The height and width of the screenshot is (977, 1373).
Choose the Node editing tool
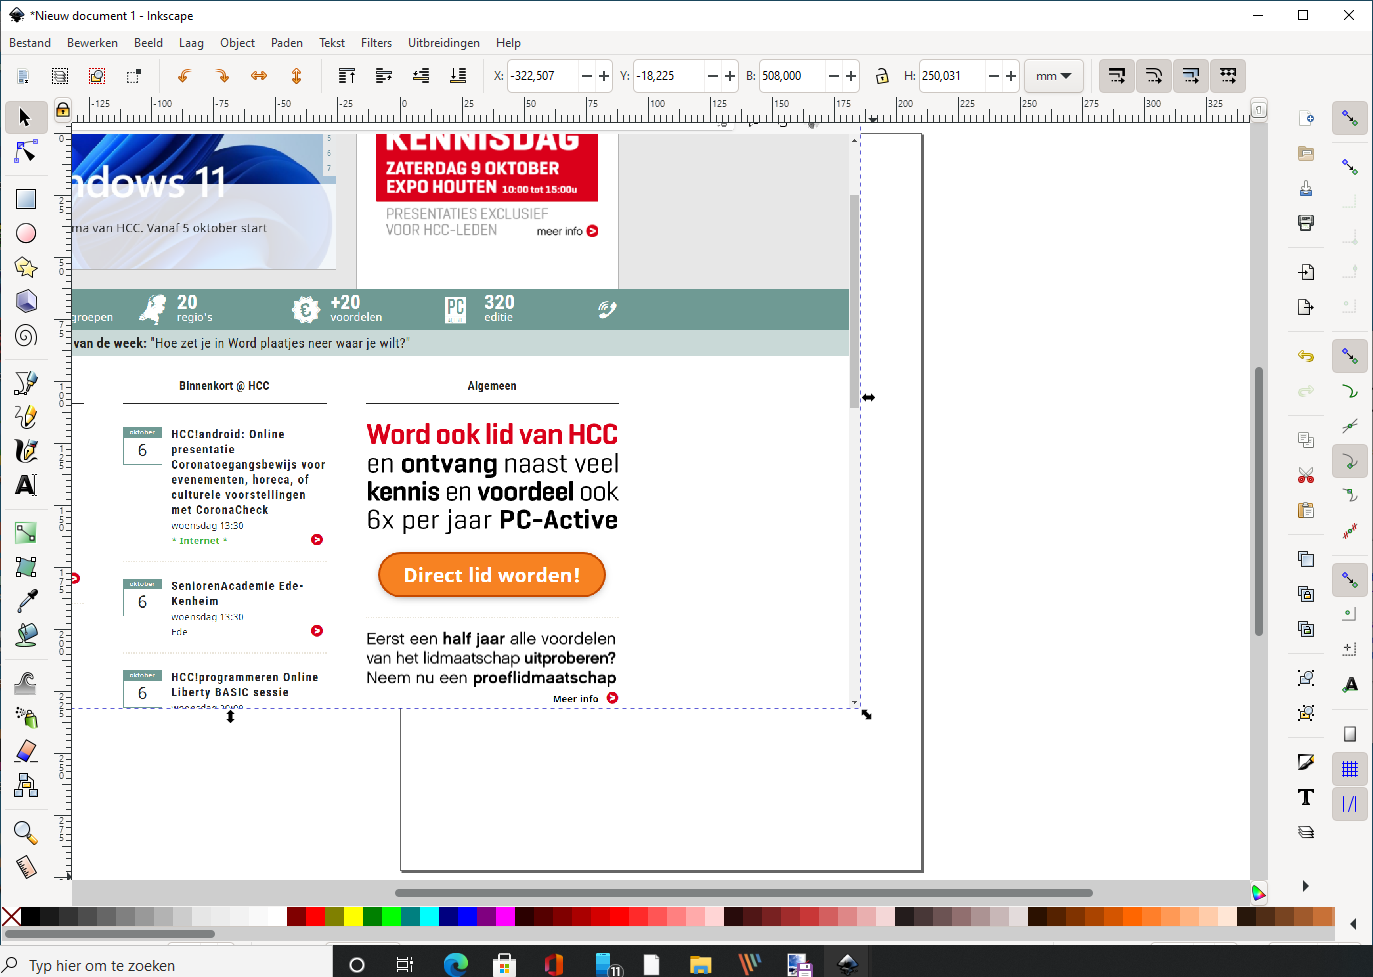(25, 152)
